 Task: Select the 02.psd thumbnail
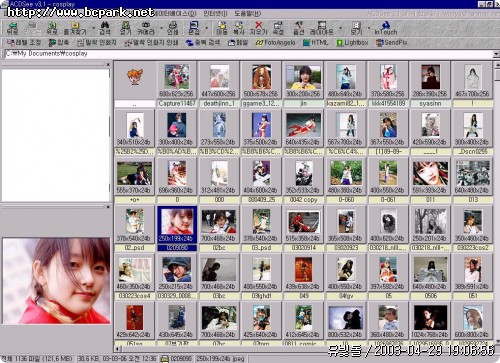click(134, 228)
